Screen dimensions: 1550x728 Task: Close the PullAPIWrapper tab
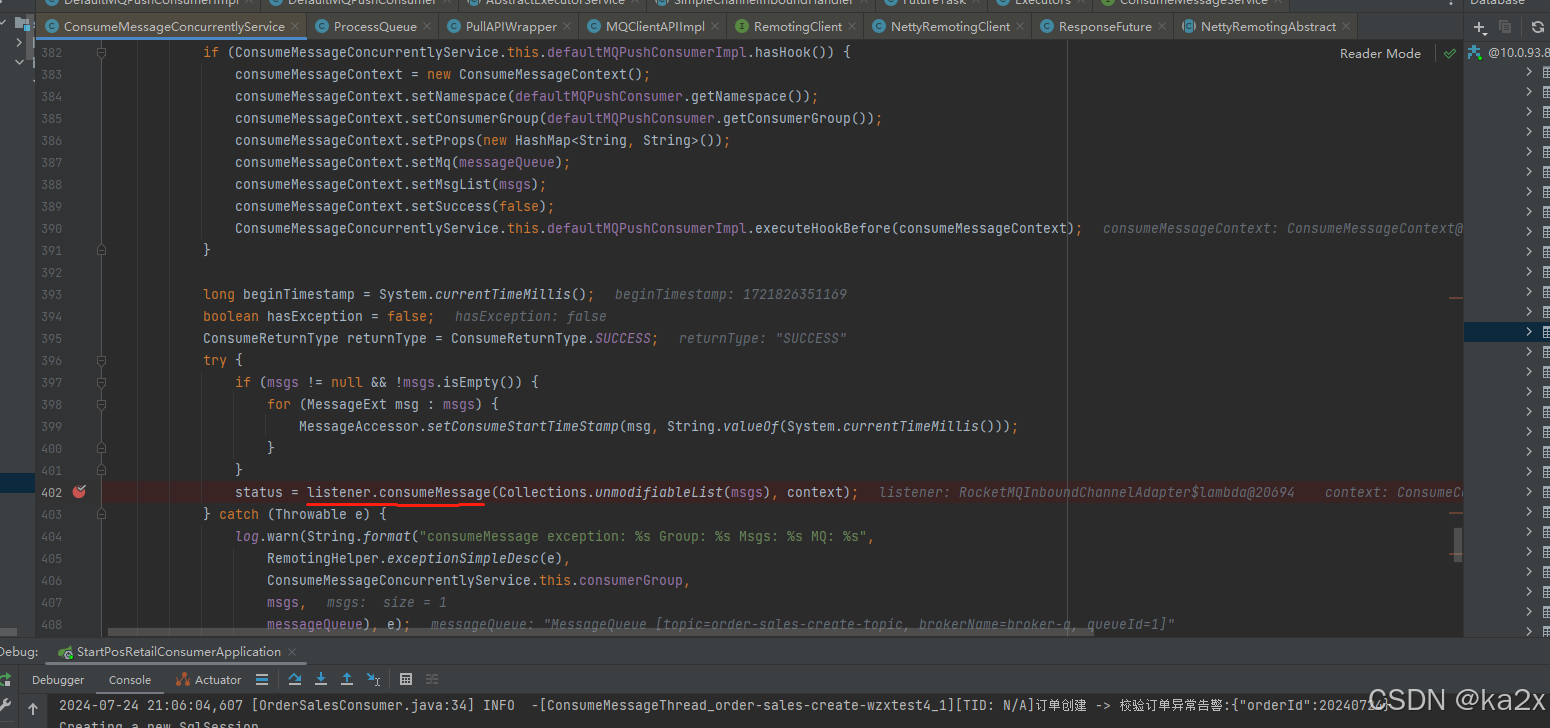point(568,27)
